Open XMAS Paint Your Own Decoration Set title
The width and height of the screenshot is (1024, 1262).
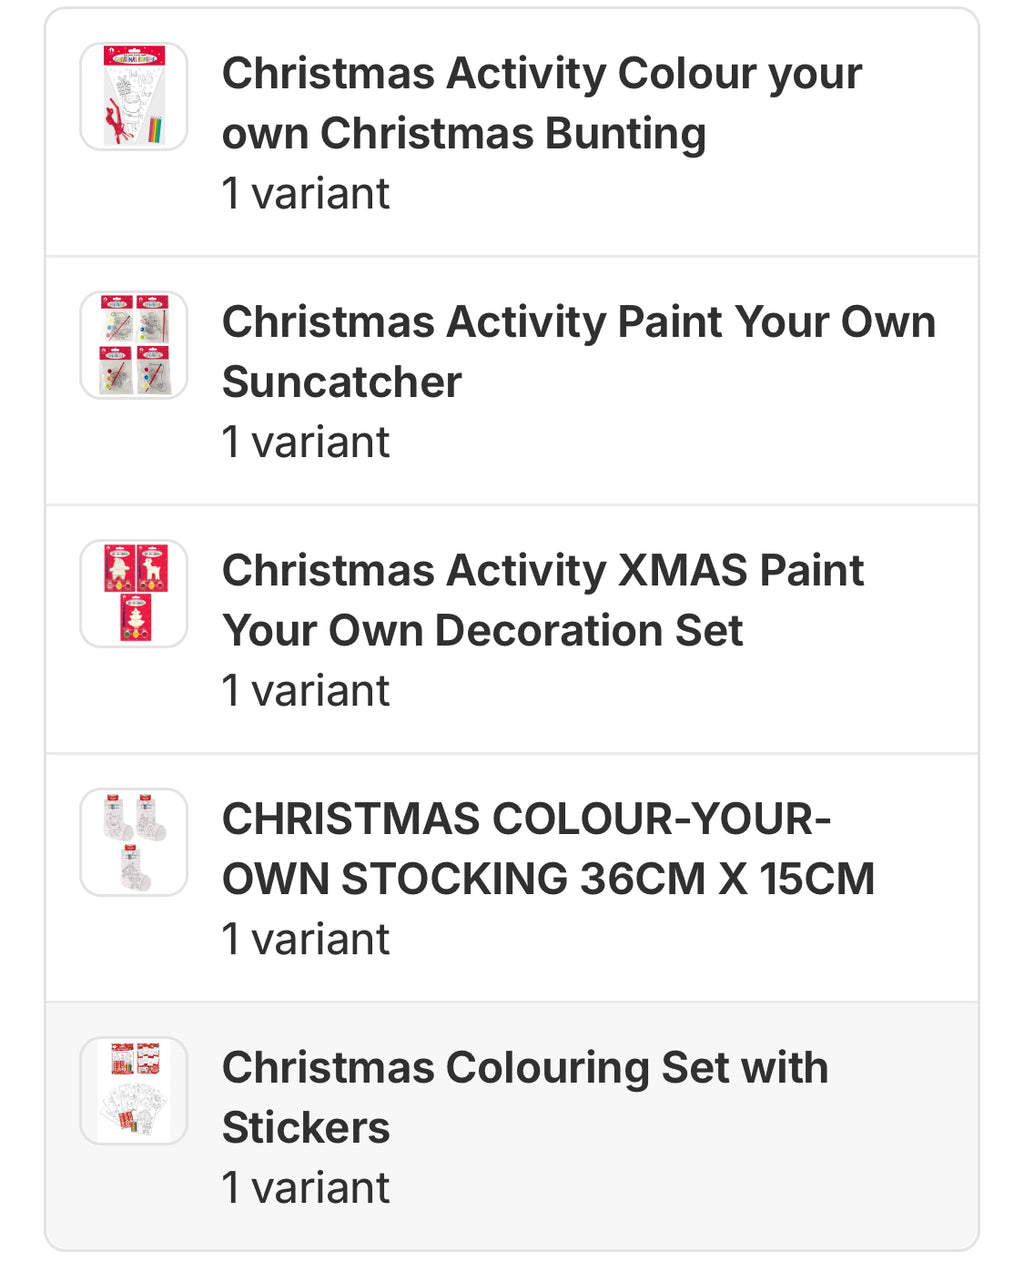coord(542,600)
